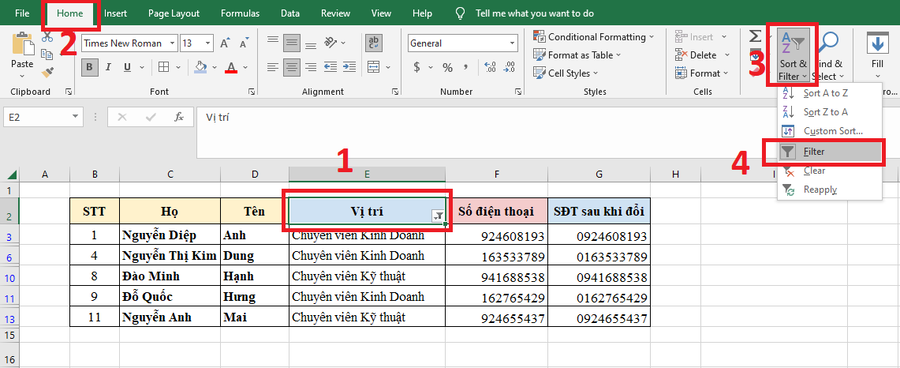Apply the red Font Color
This screenshot has width=900, height=368.
pyautogui.click(x=231, y=67)
